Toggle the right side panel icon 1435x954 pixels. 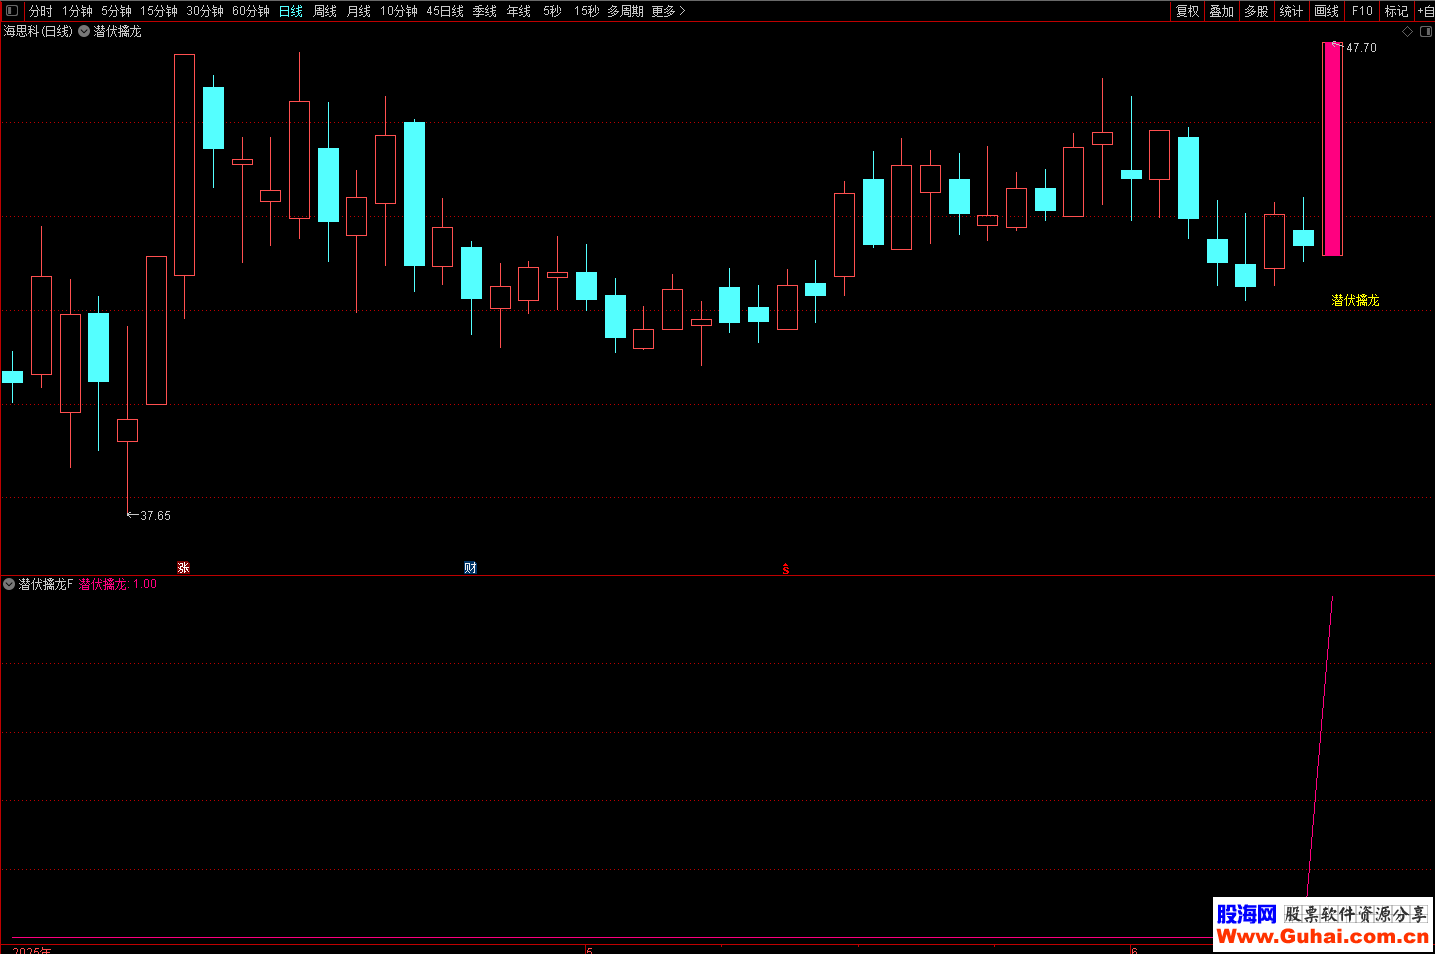click(x=1425, y=31)
